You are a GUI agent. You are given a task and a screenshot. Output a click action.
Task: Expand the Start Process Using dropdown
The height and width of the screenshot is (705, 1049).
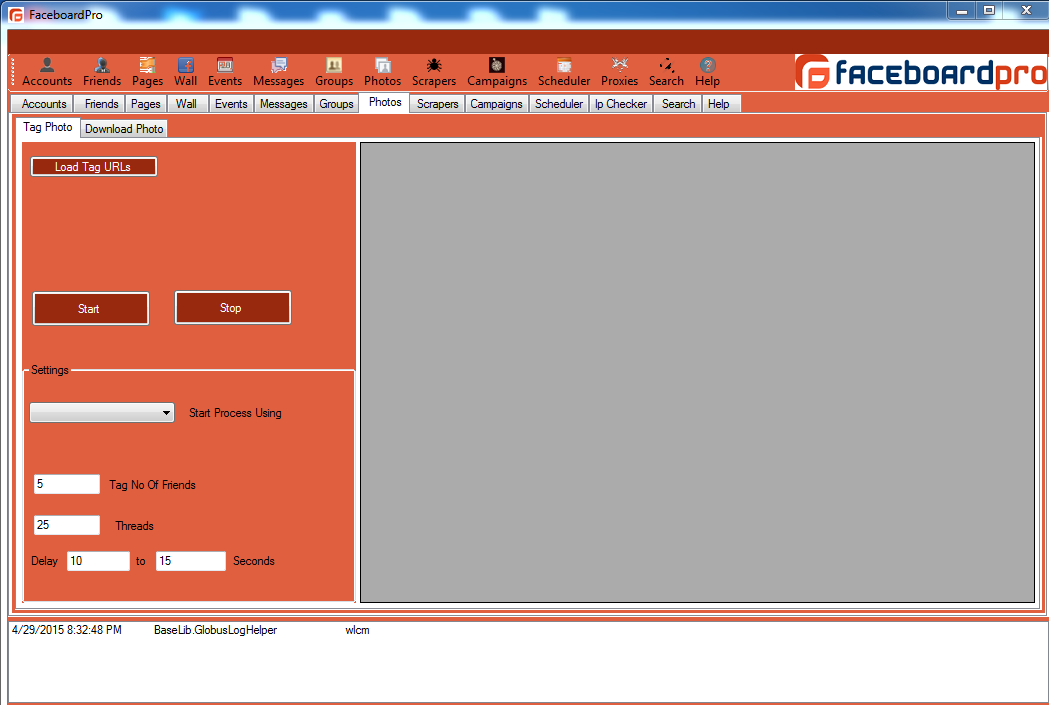102,413
